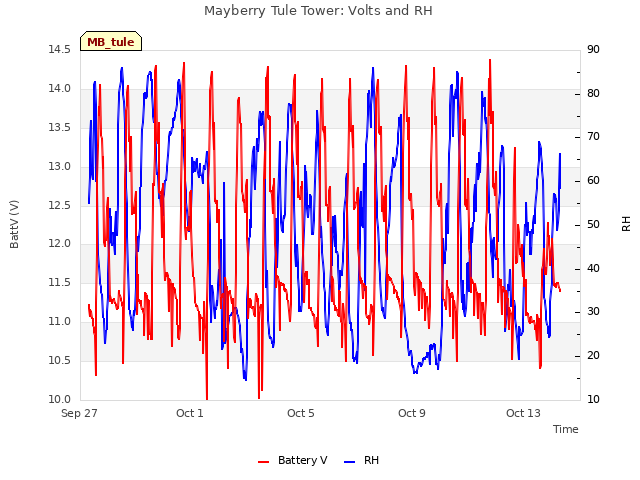Click the 12.5 voltage tick label
This screenshot has width=640, height=480.
60,205
